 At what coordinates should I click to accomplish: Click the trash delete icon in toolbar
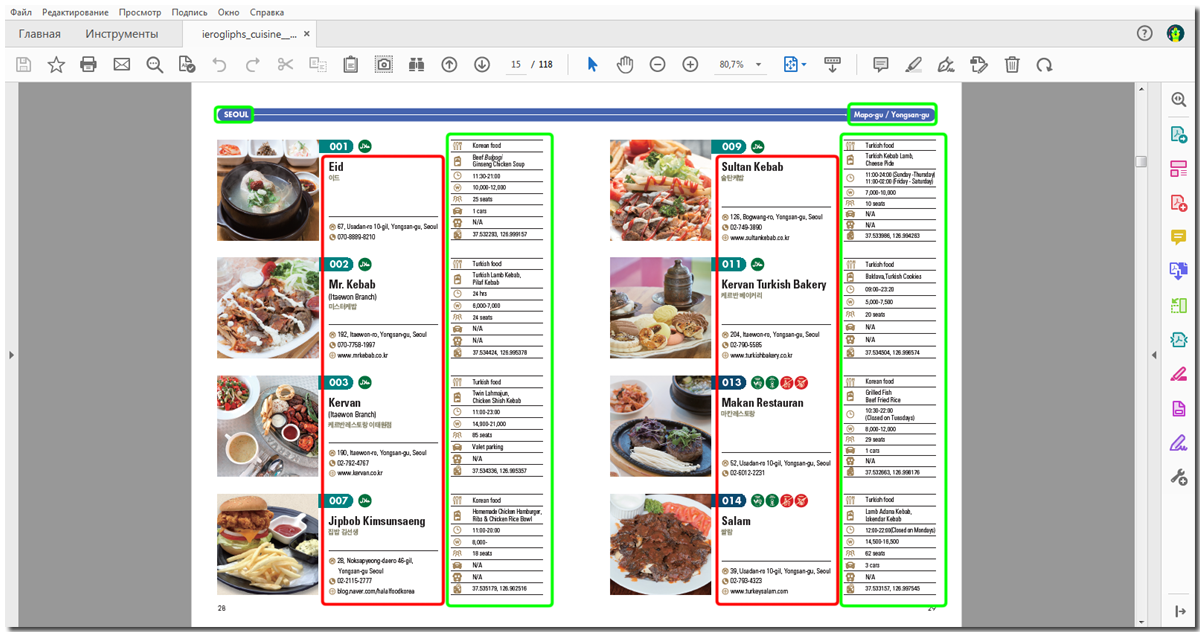pos(1012,65)
